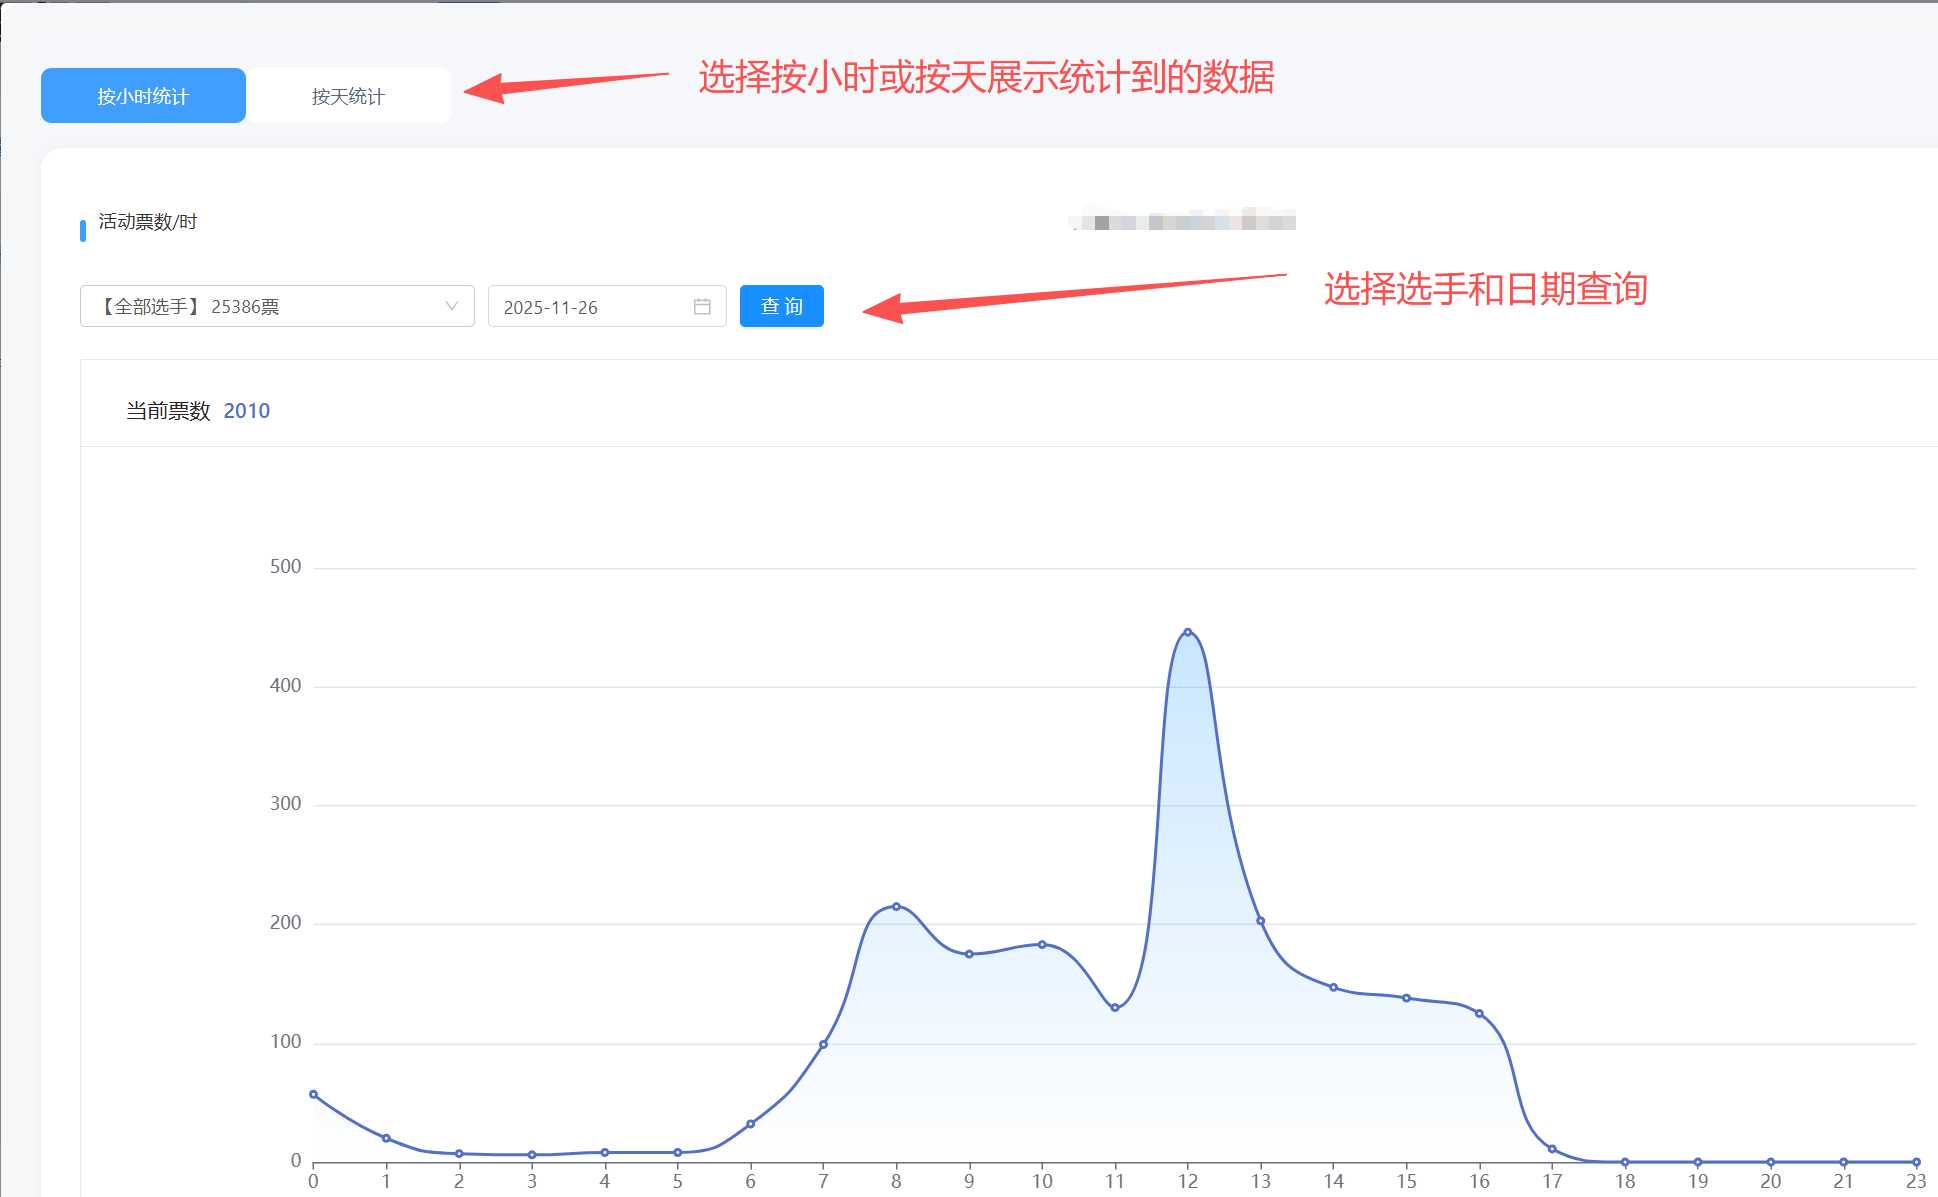Click the 活动票数/时 section title
Viewport: 1938px width, 1197px height.
tap(147, 222)
